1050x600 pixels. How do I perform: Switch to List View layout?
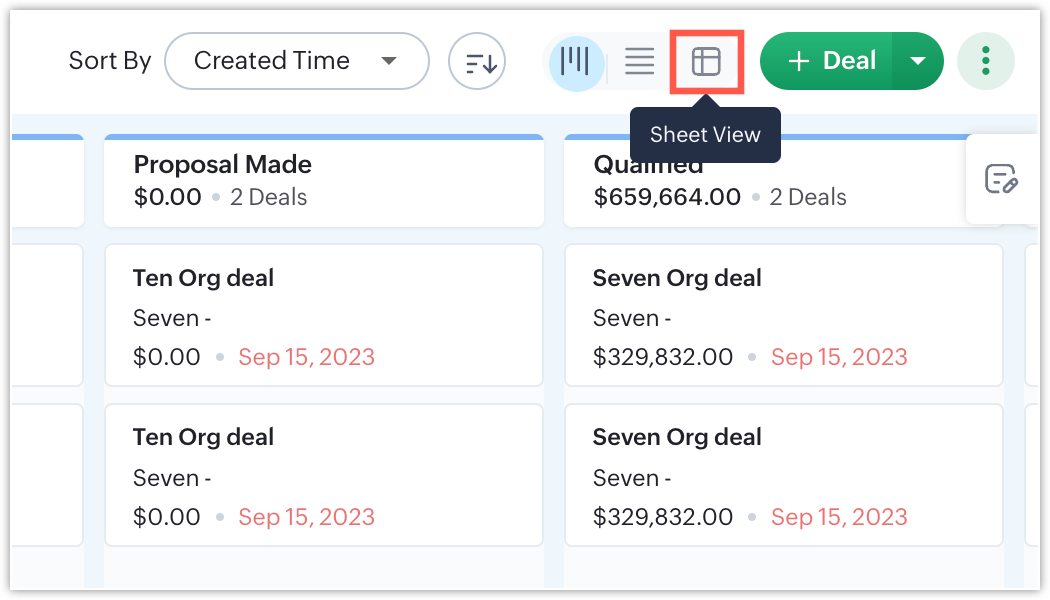[x=639, y=61]
